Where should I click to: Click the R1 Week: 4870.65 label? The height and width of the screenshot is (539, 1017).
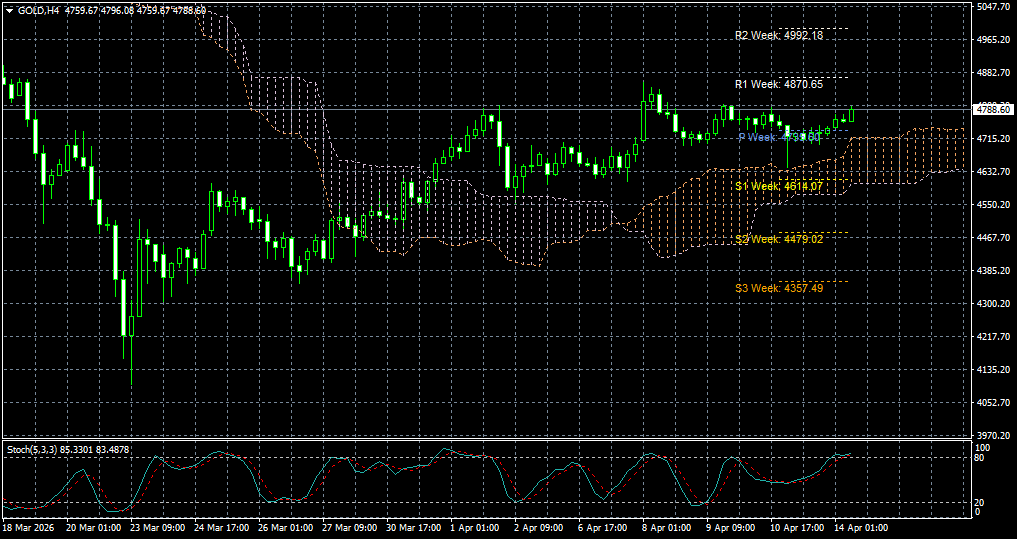(779, 84)
